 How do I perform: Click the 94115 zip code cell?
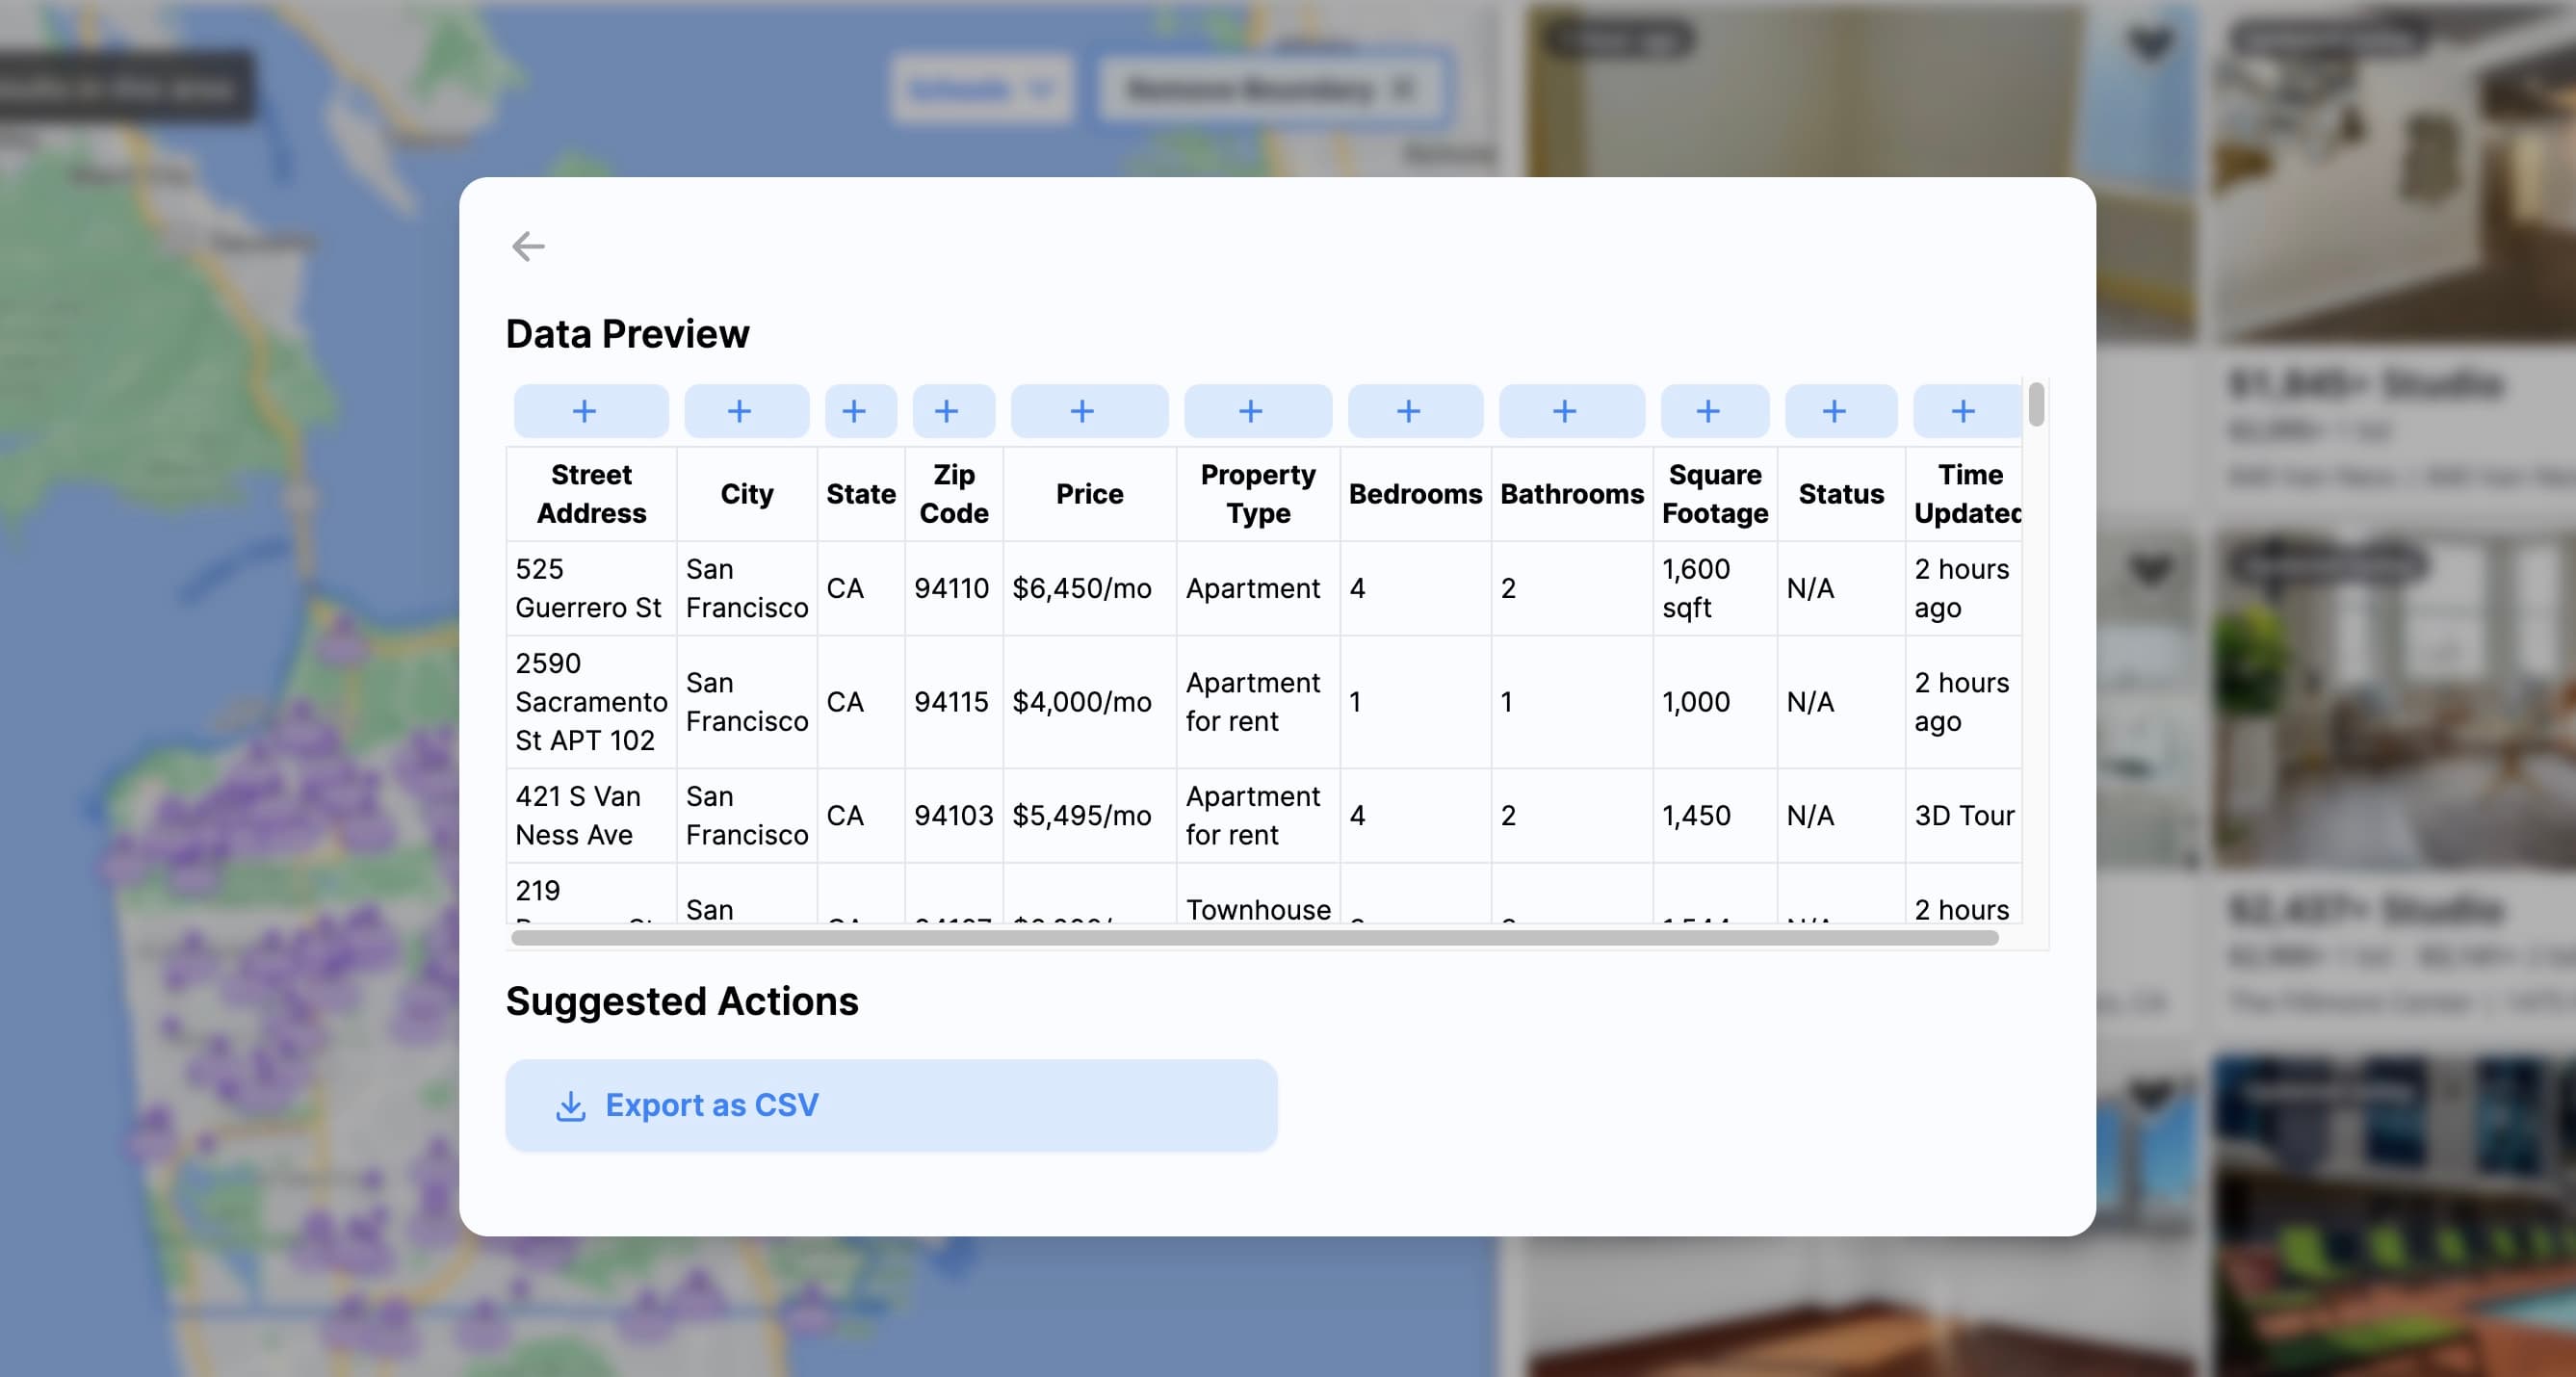pyautogui.click(x=954, y=702)
